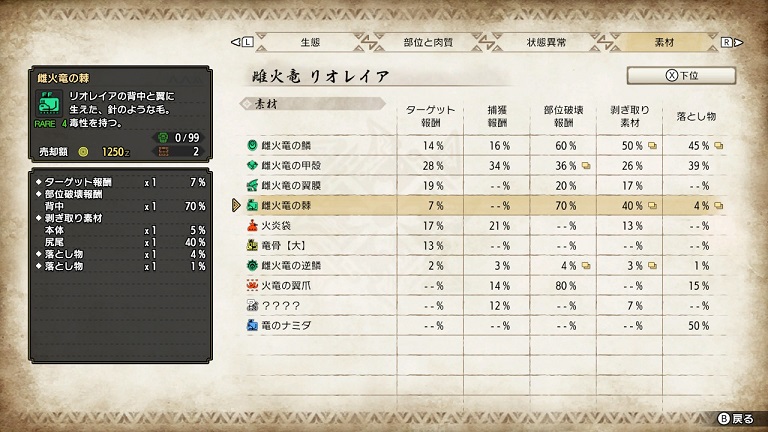Image resolution: width=768 pixels, height=432 pixels.
Task: Switch to the 状態異常 tab
Action: pyautogui.click(x=546, y=42)
